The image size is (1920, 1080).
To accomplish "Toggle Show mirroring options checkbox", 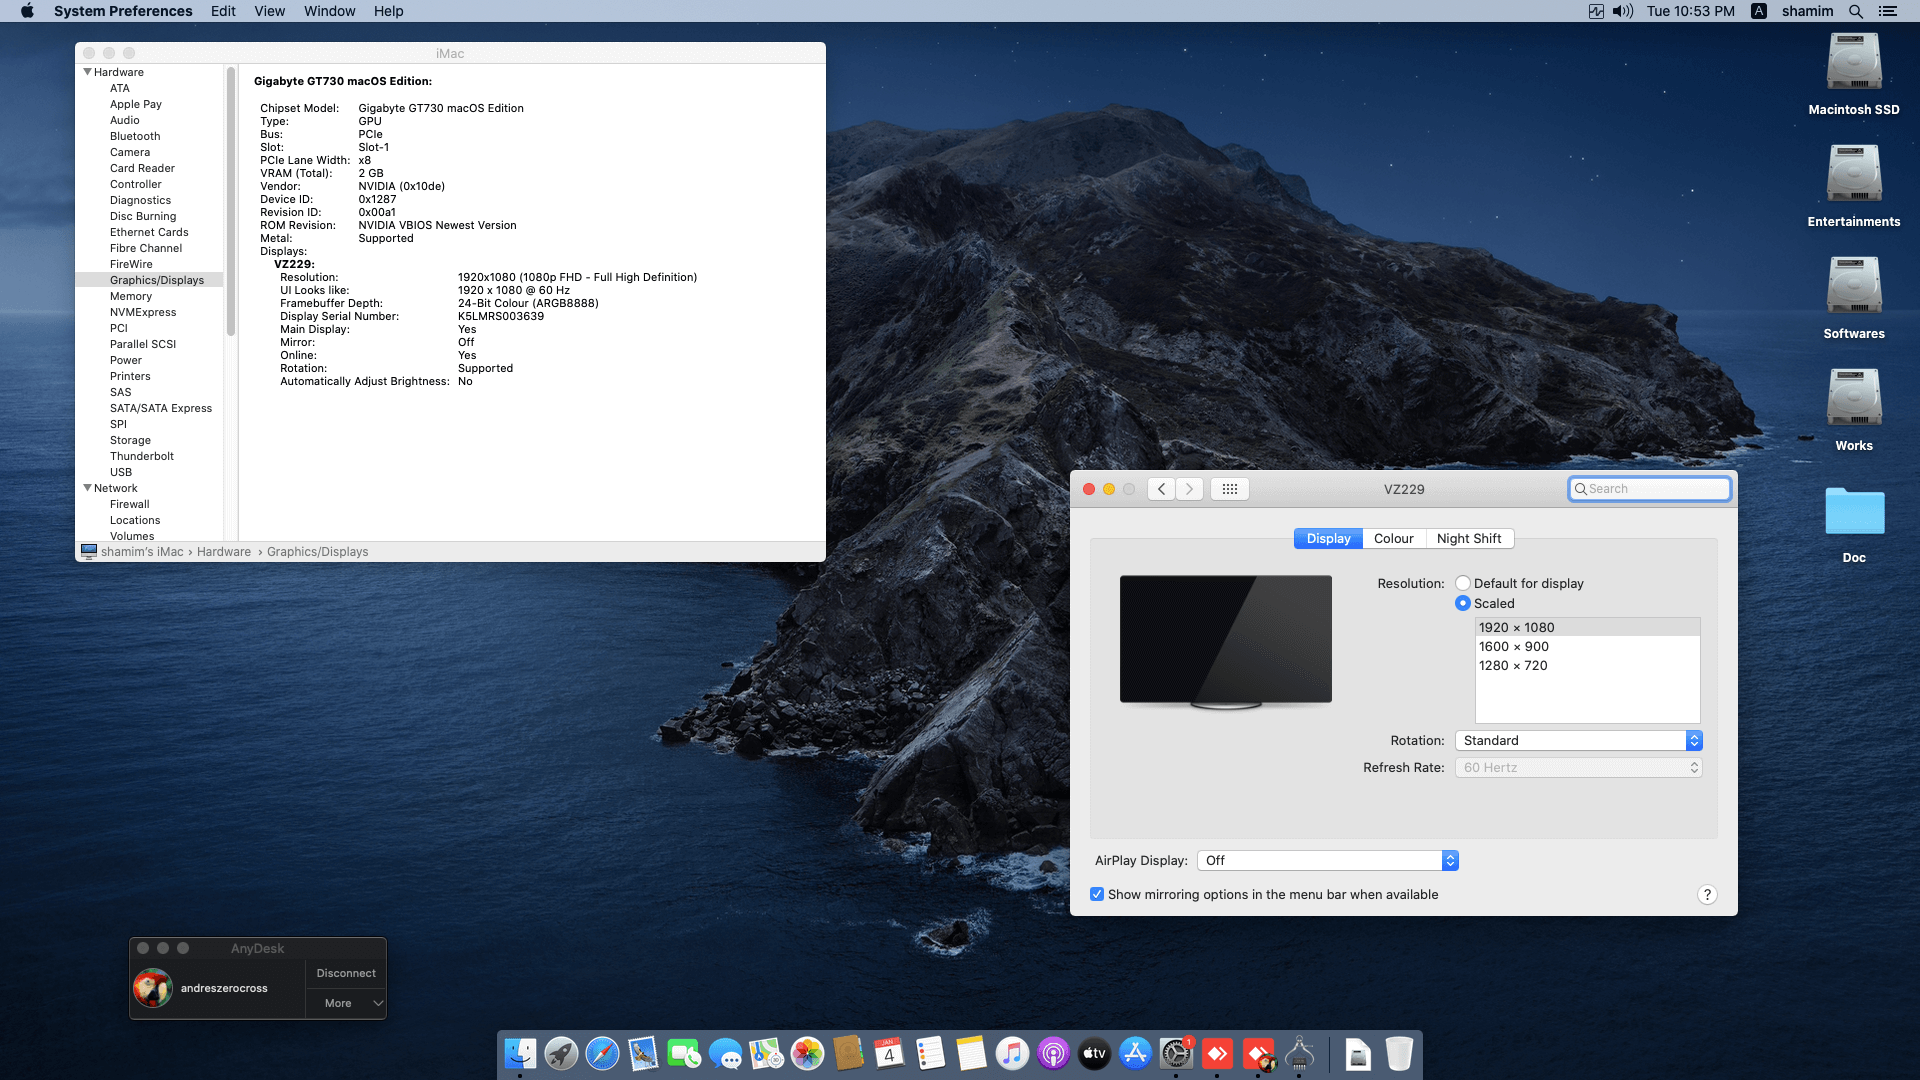I will pyautogui.click(x=1097, y=894).
